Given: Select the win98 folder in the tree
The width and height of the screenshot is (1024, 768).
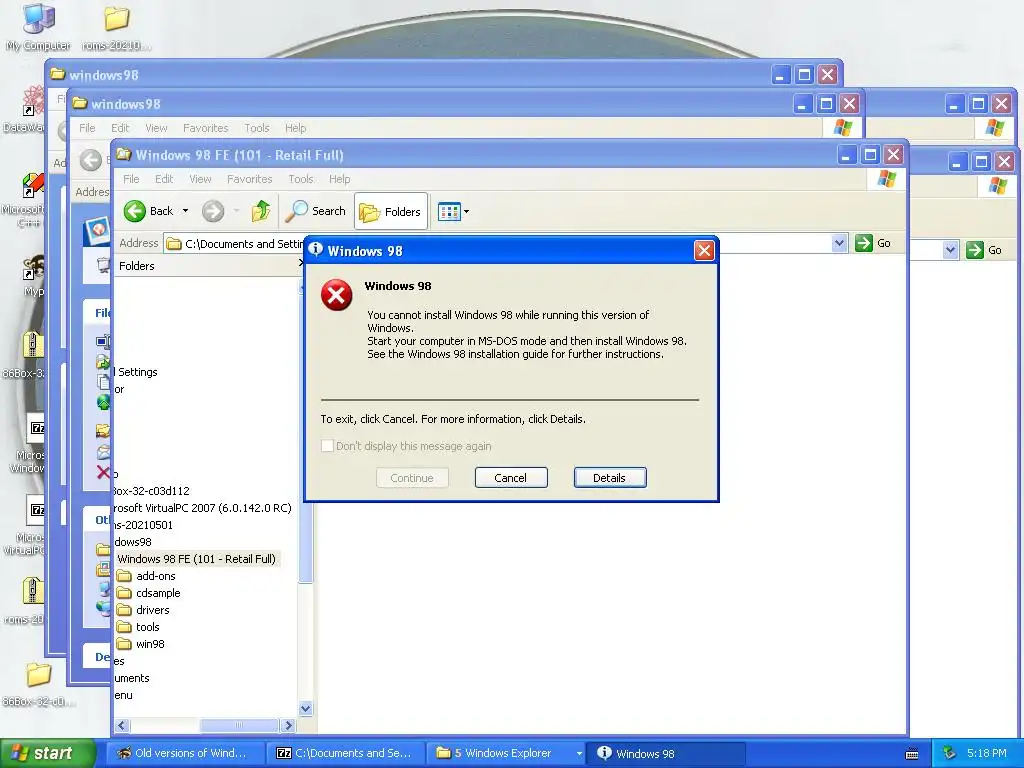Looking at the screenshot, I should 141,644.
